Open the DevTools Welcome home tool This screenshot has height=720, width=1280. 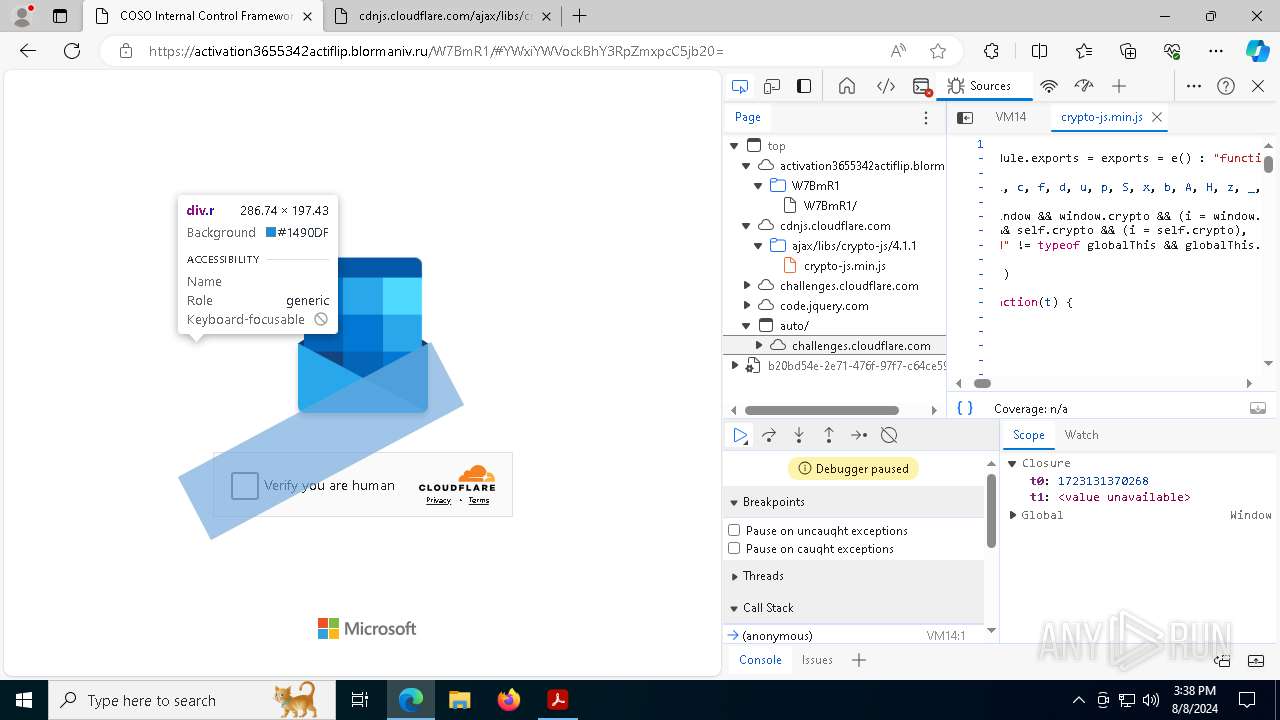(847, 86)
